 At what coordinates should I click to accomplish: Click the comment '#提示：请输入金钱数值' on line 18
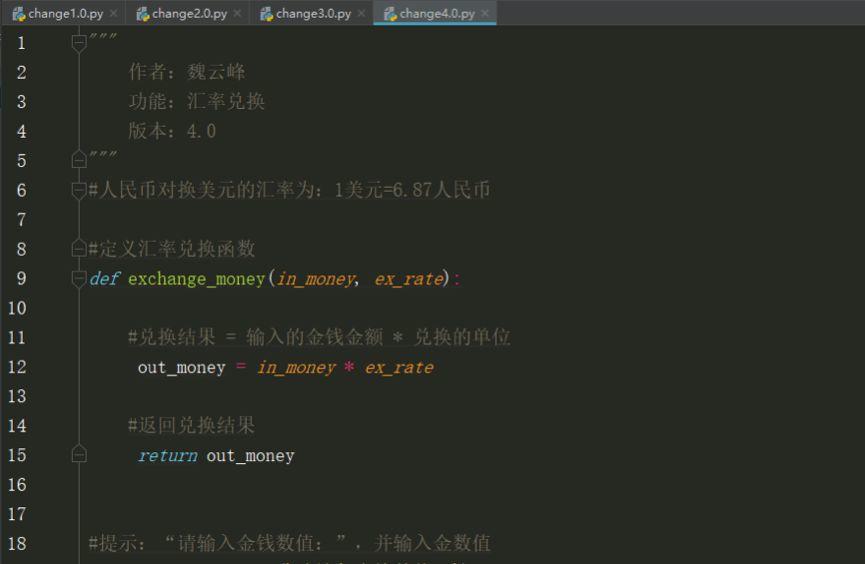[x=289, y=543]
